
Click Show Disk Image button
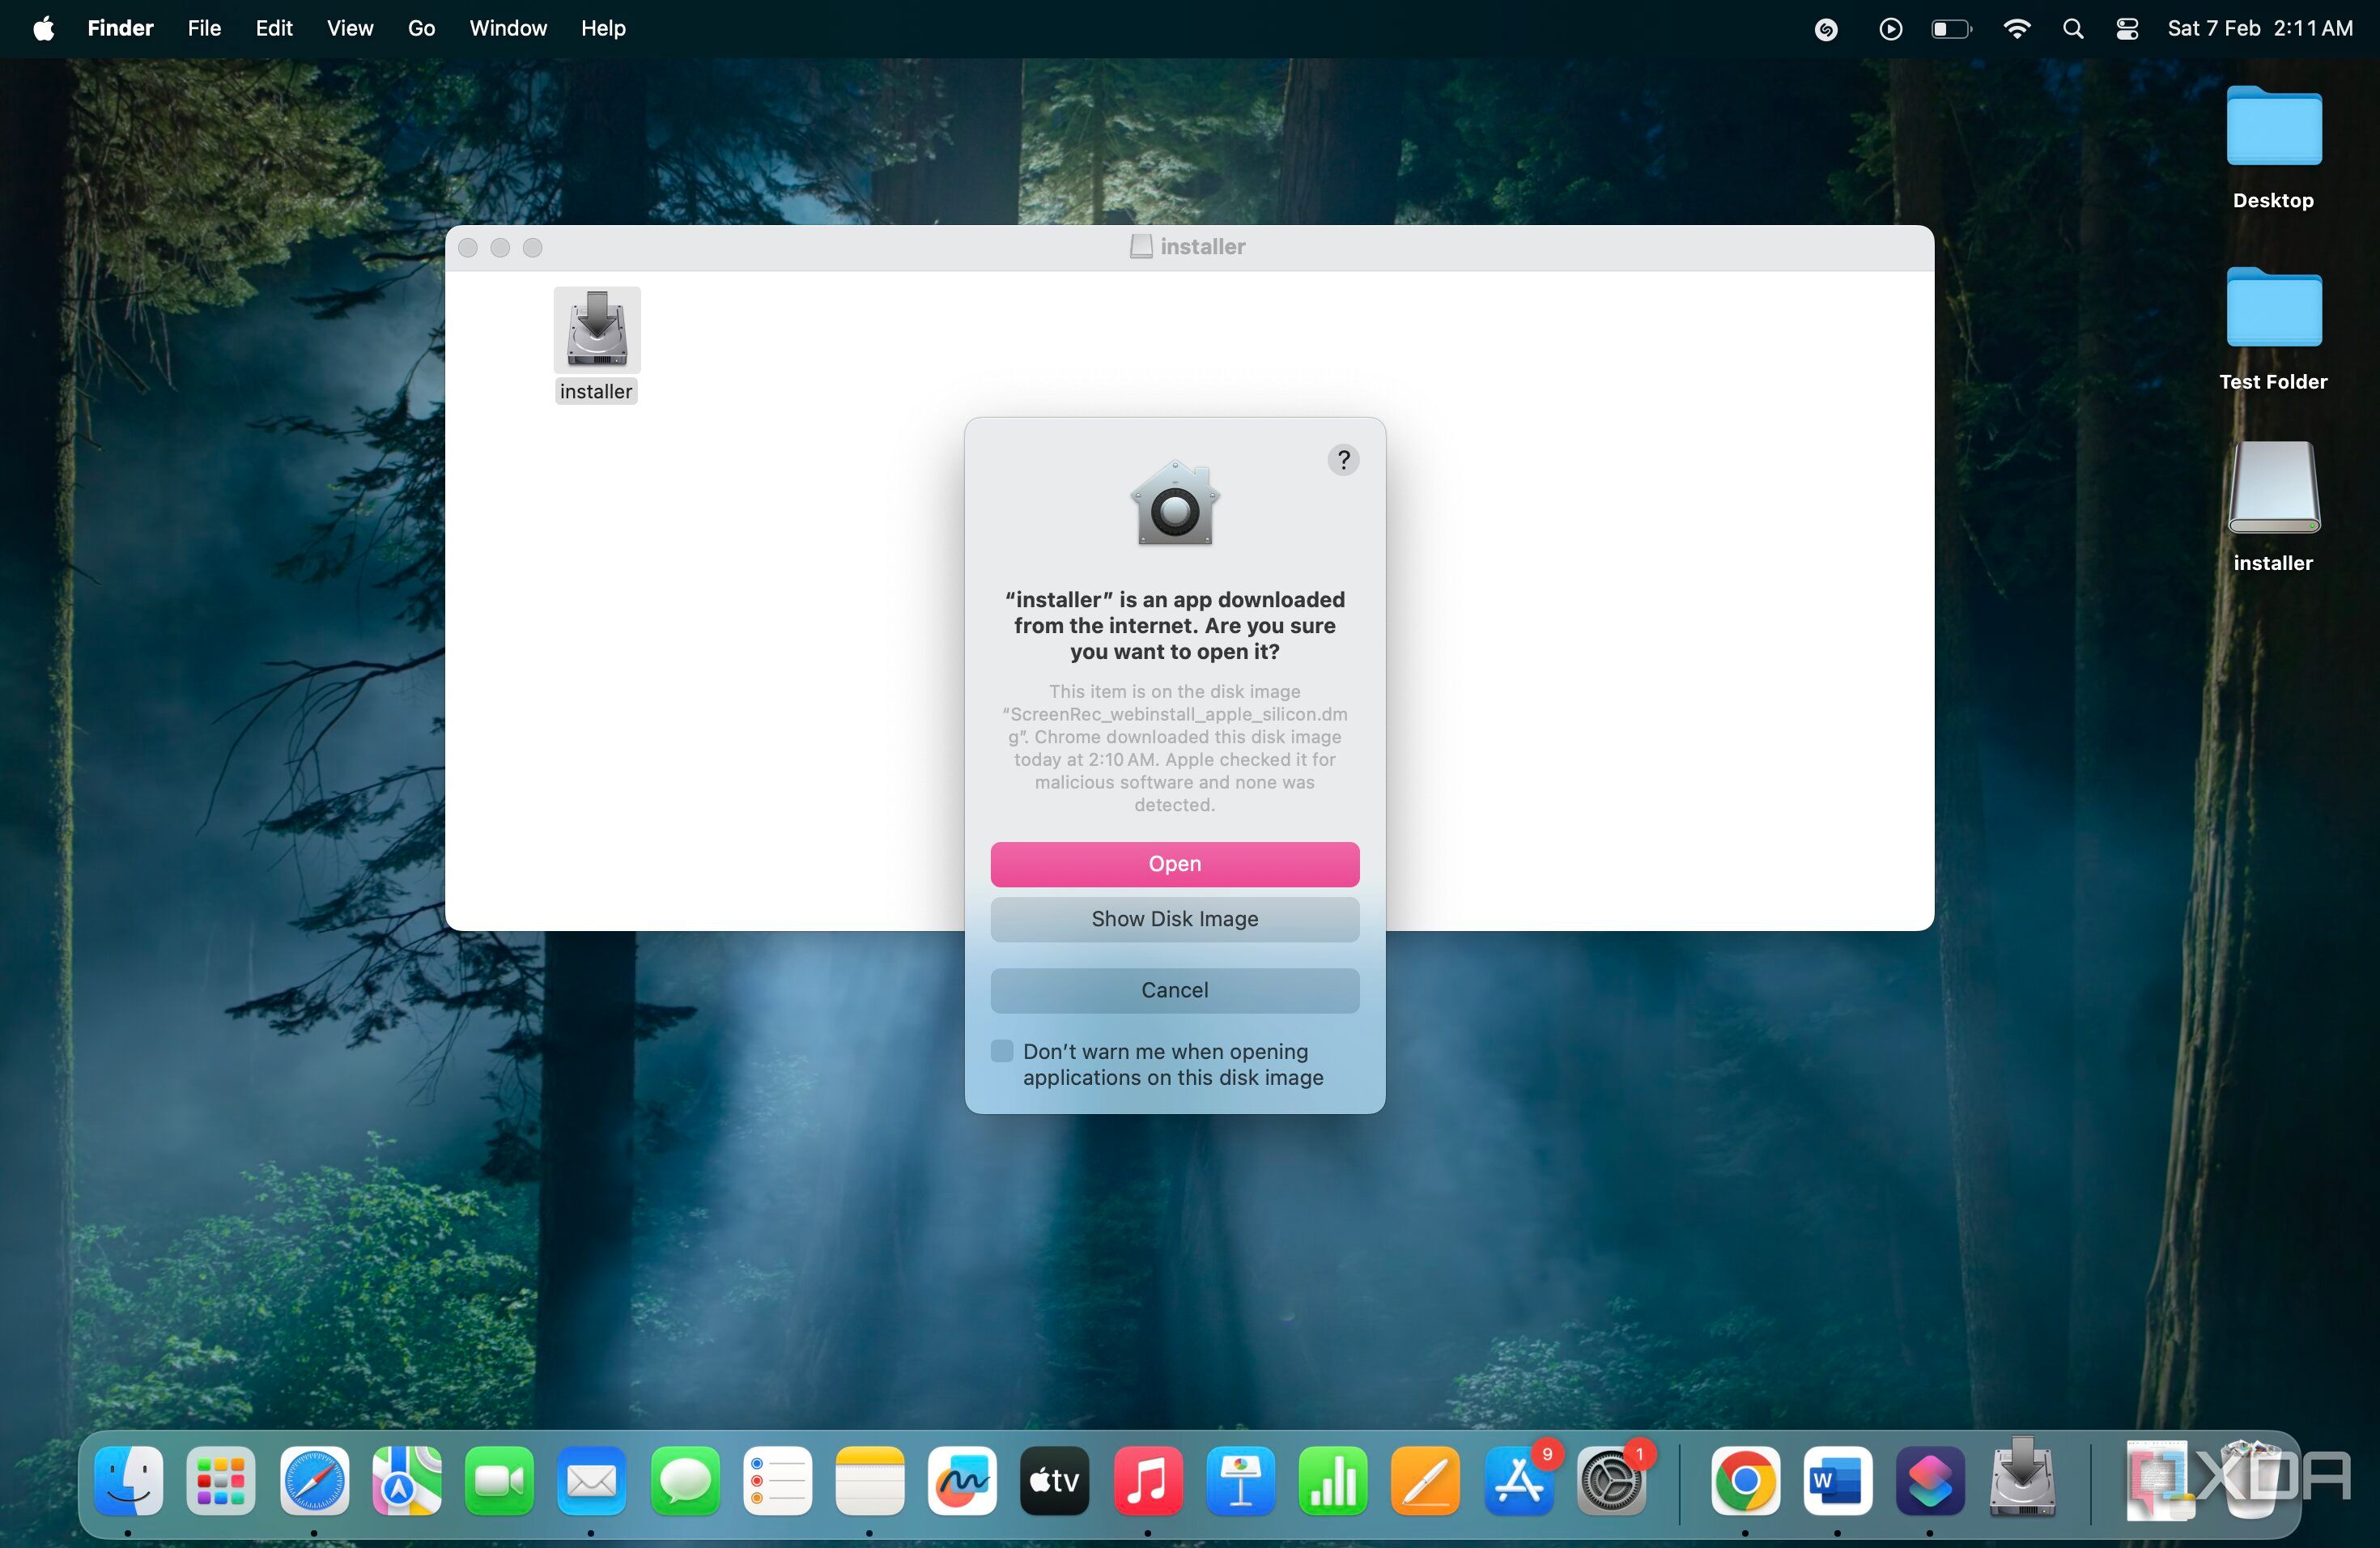click(x=1174, y=919)
